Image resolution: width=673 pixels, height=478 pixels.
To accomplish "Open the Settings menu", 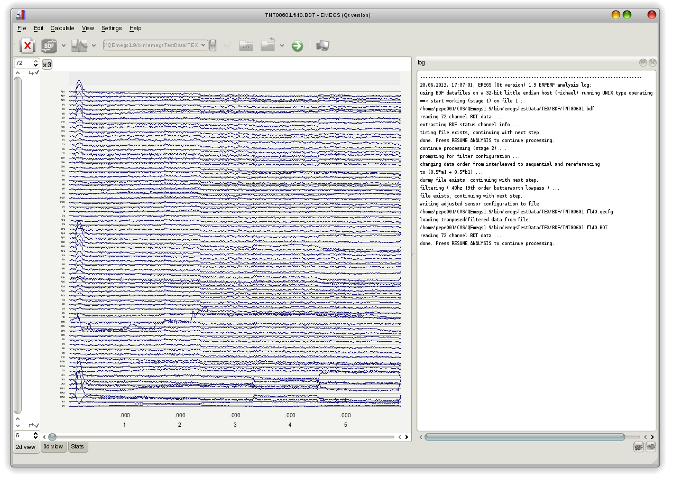I will point(111,28).
